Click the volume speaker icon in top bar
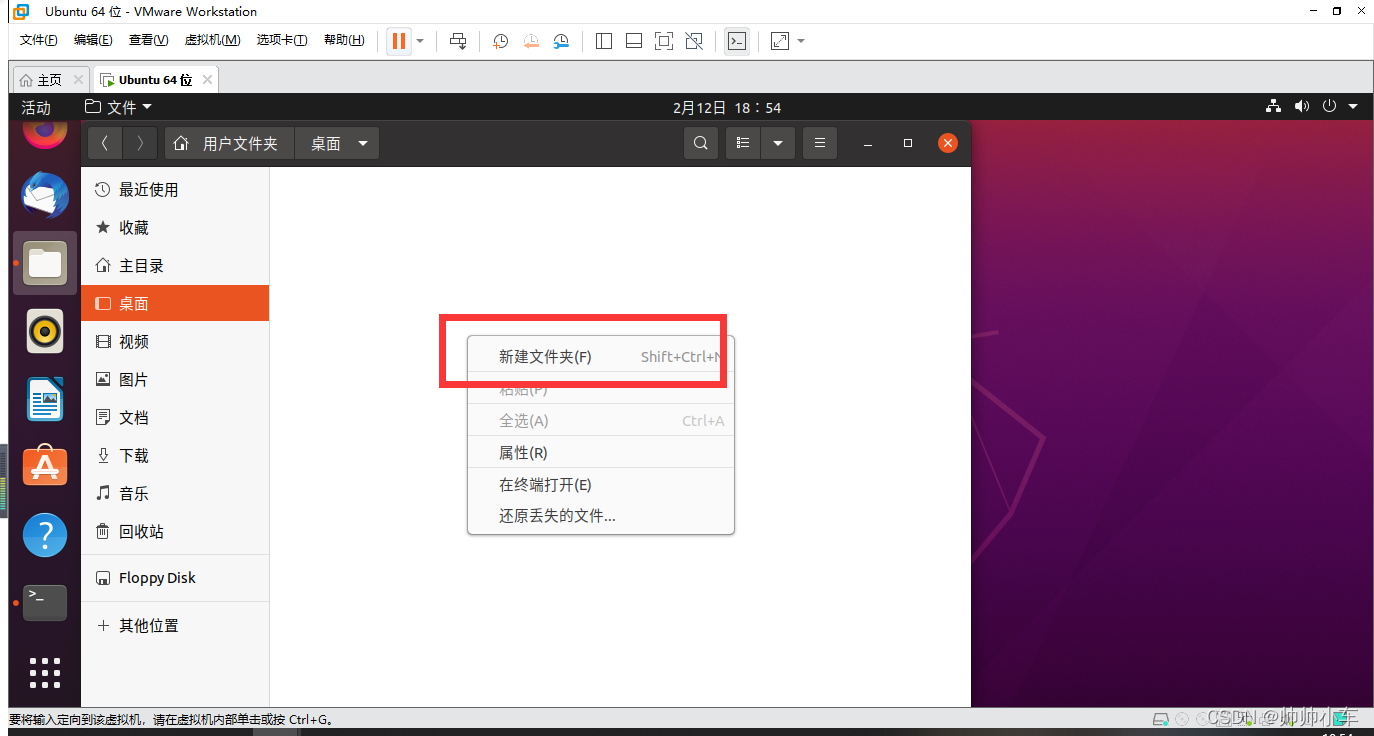The height and width of the screenshot is (736, 1374). [1301, 106]
